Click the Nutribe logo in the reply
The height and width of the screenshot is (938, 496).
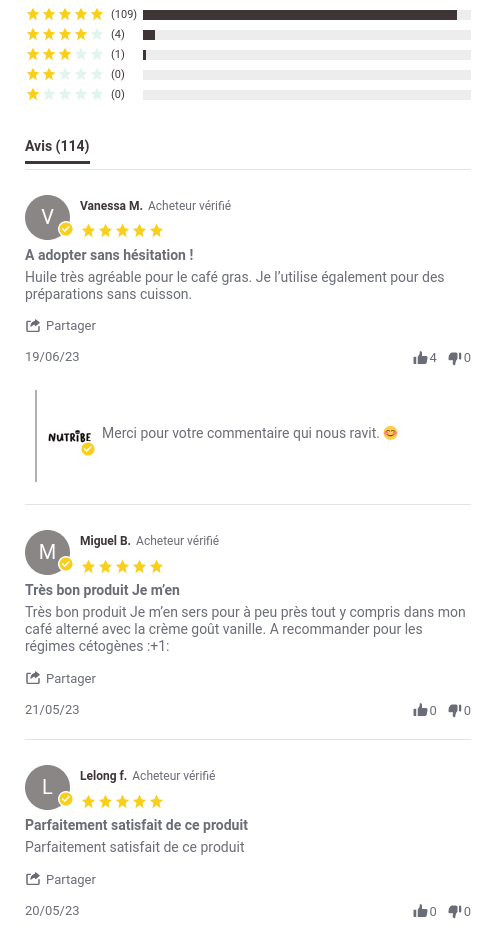coord(69,437)
